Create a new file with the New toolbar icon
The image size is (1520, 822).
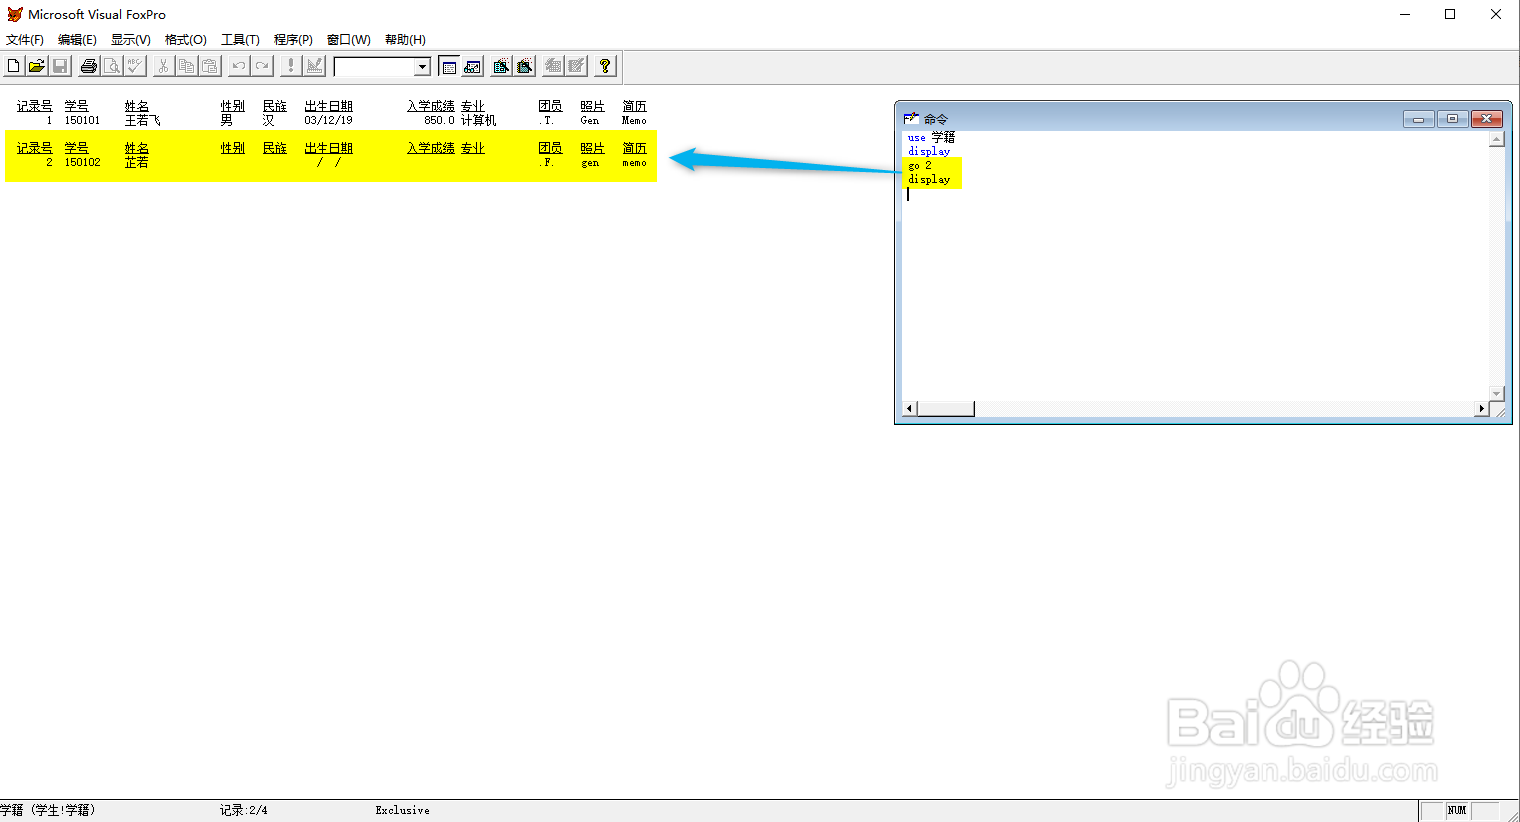pos(13,66)
